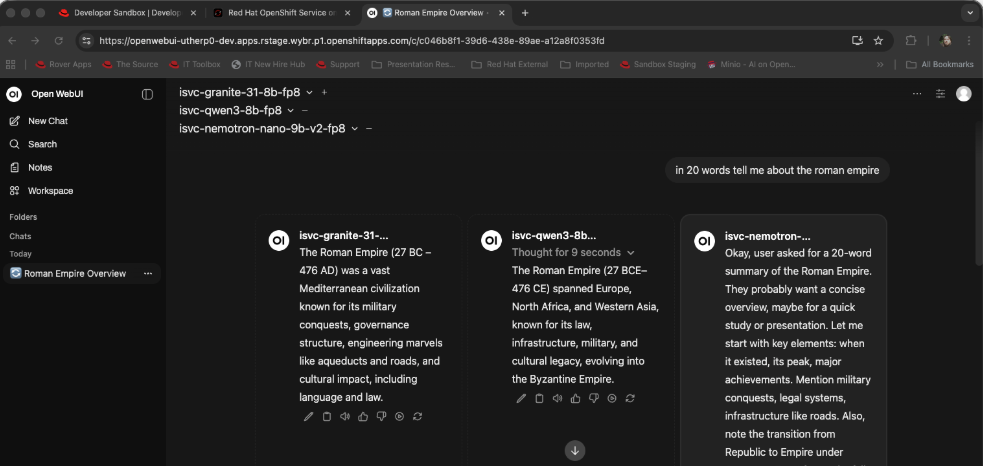Thumbs down the granite response
The image size is (983, 466).
(x=381, y=416)
